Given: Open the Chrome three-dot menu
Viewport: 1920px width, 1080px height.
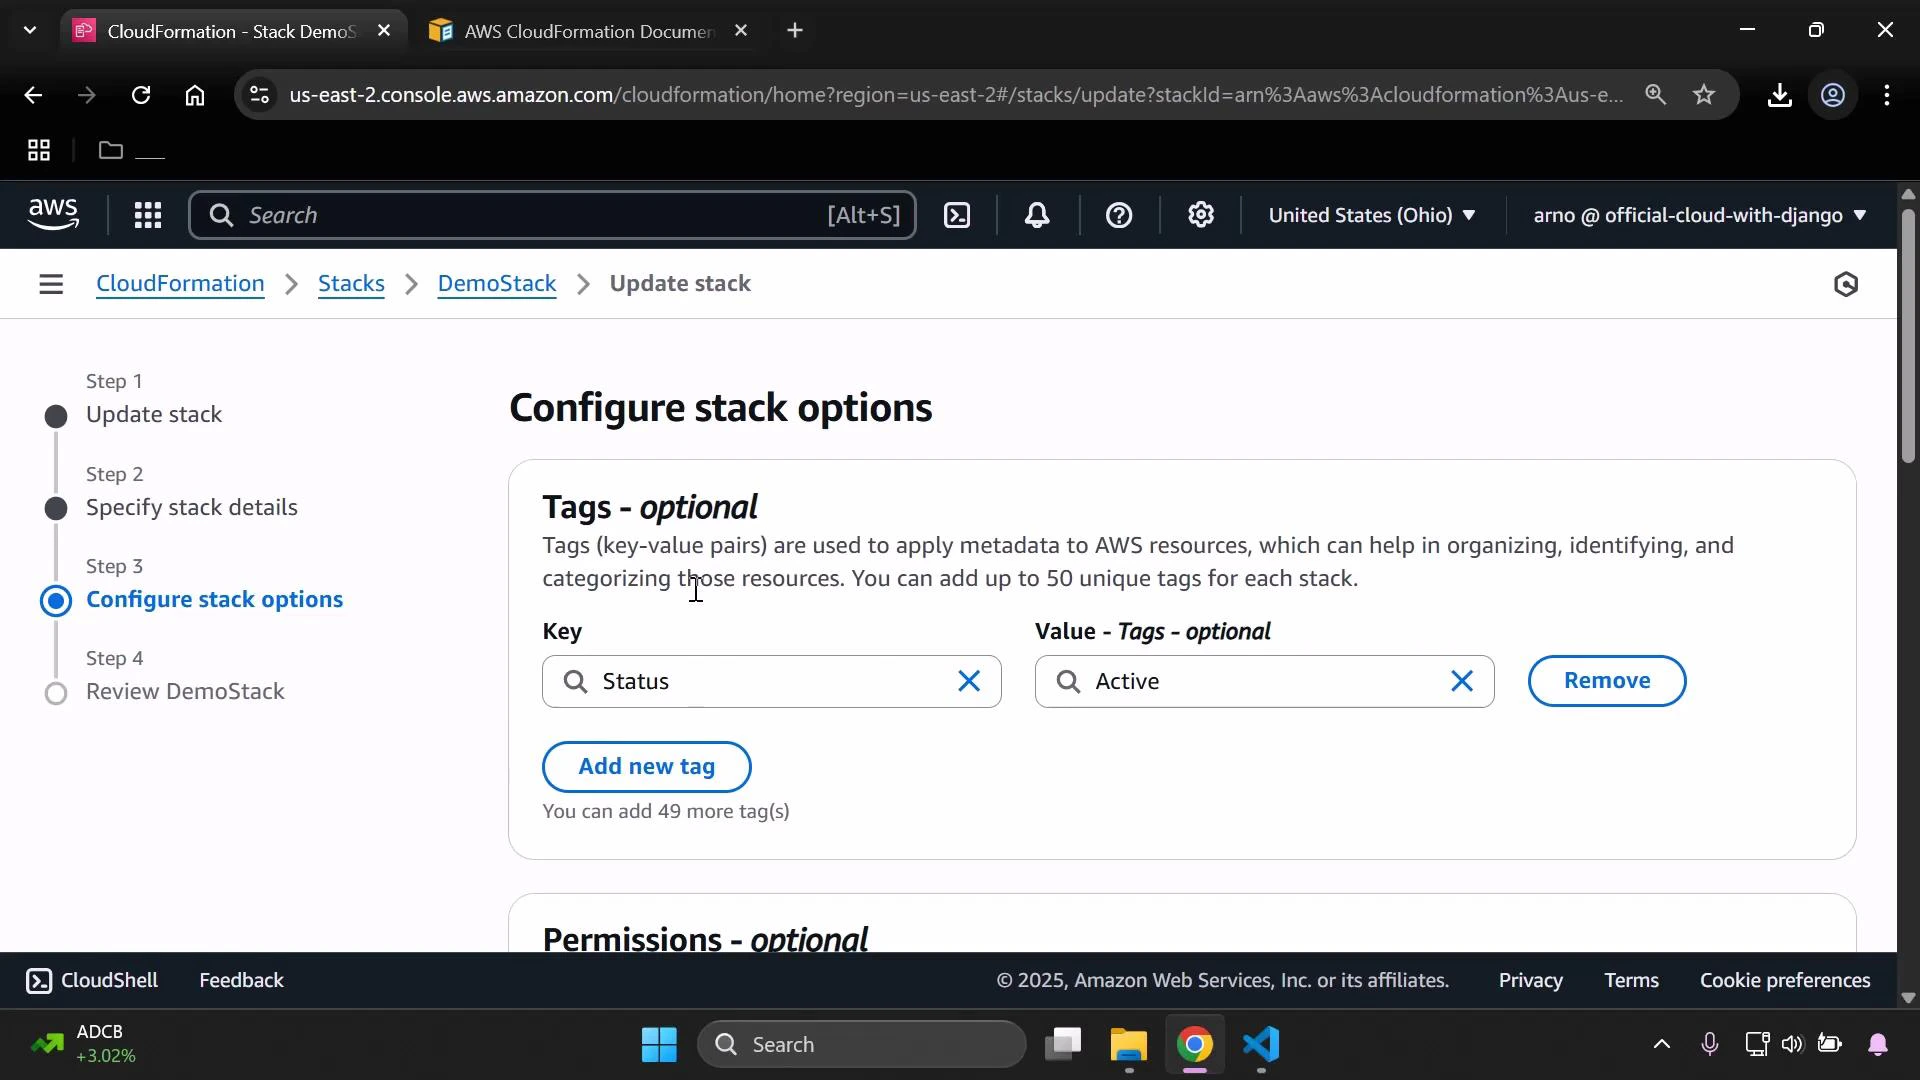Looking at the screenshot, I should coord(1888,95).
